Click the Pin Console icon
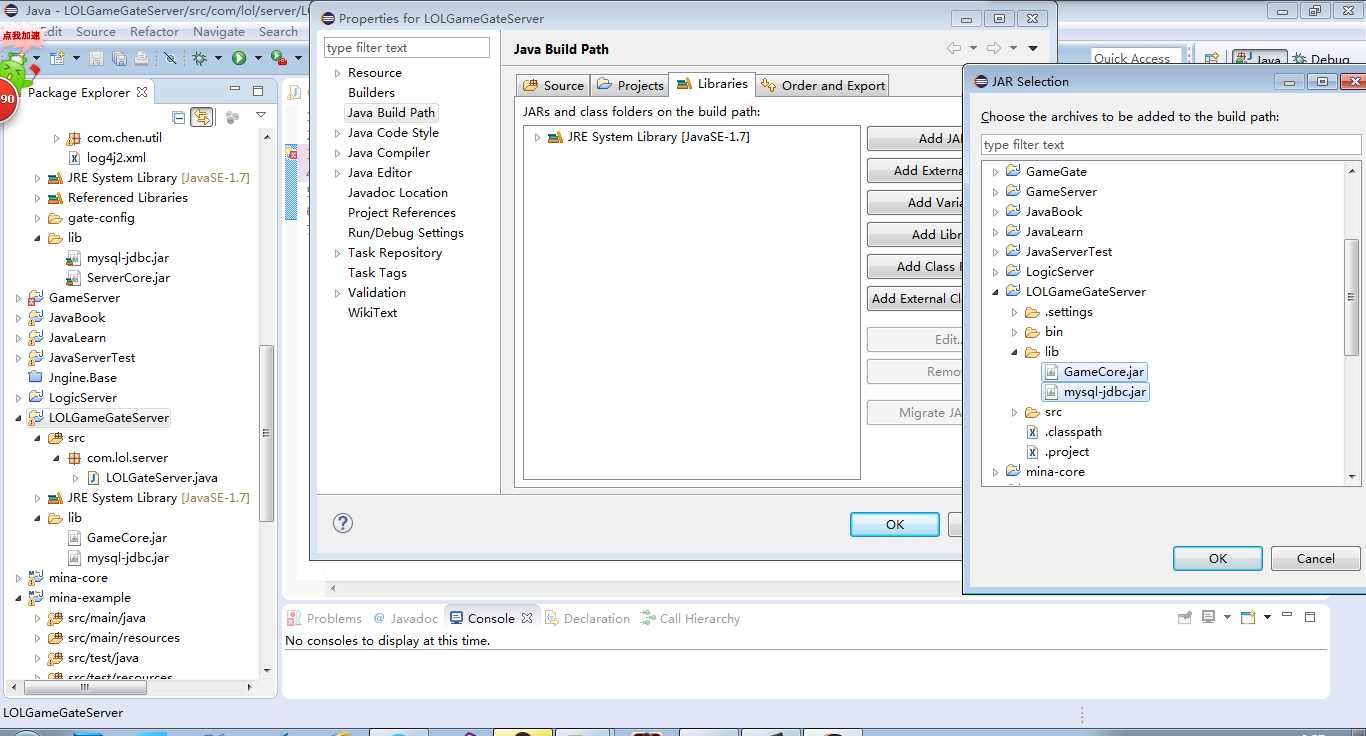Viewport: 1366px width, 736px height. [1185, 617]
